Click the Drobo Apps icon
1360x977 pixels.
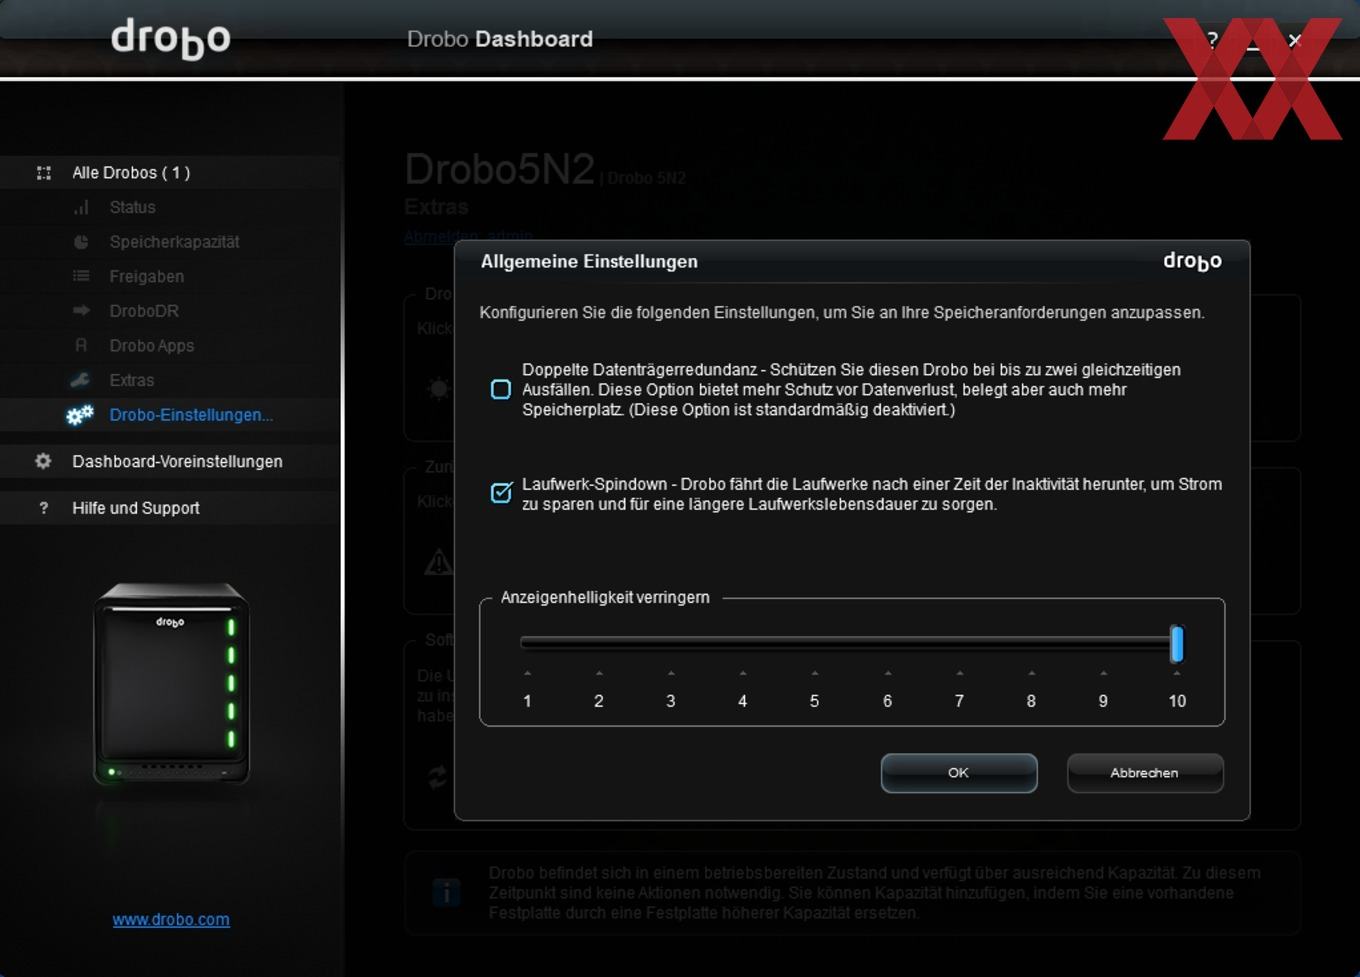coord(81,345)
